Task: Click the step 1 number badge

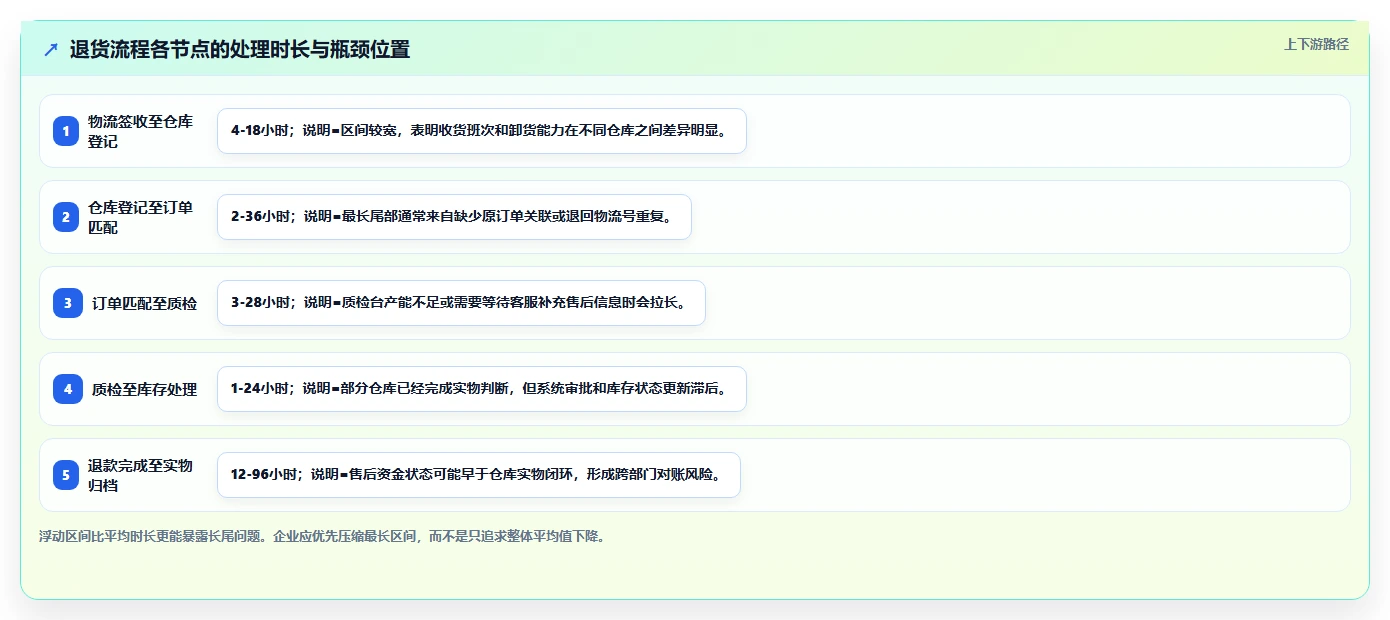Action: point(66,131)
